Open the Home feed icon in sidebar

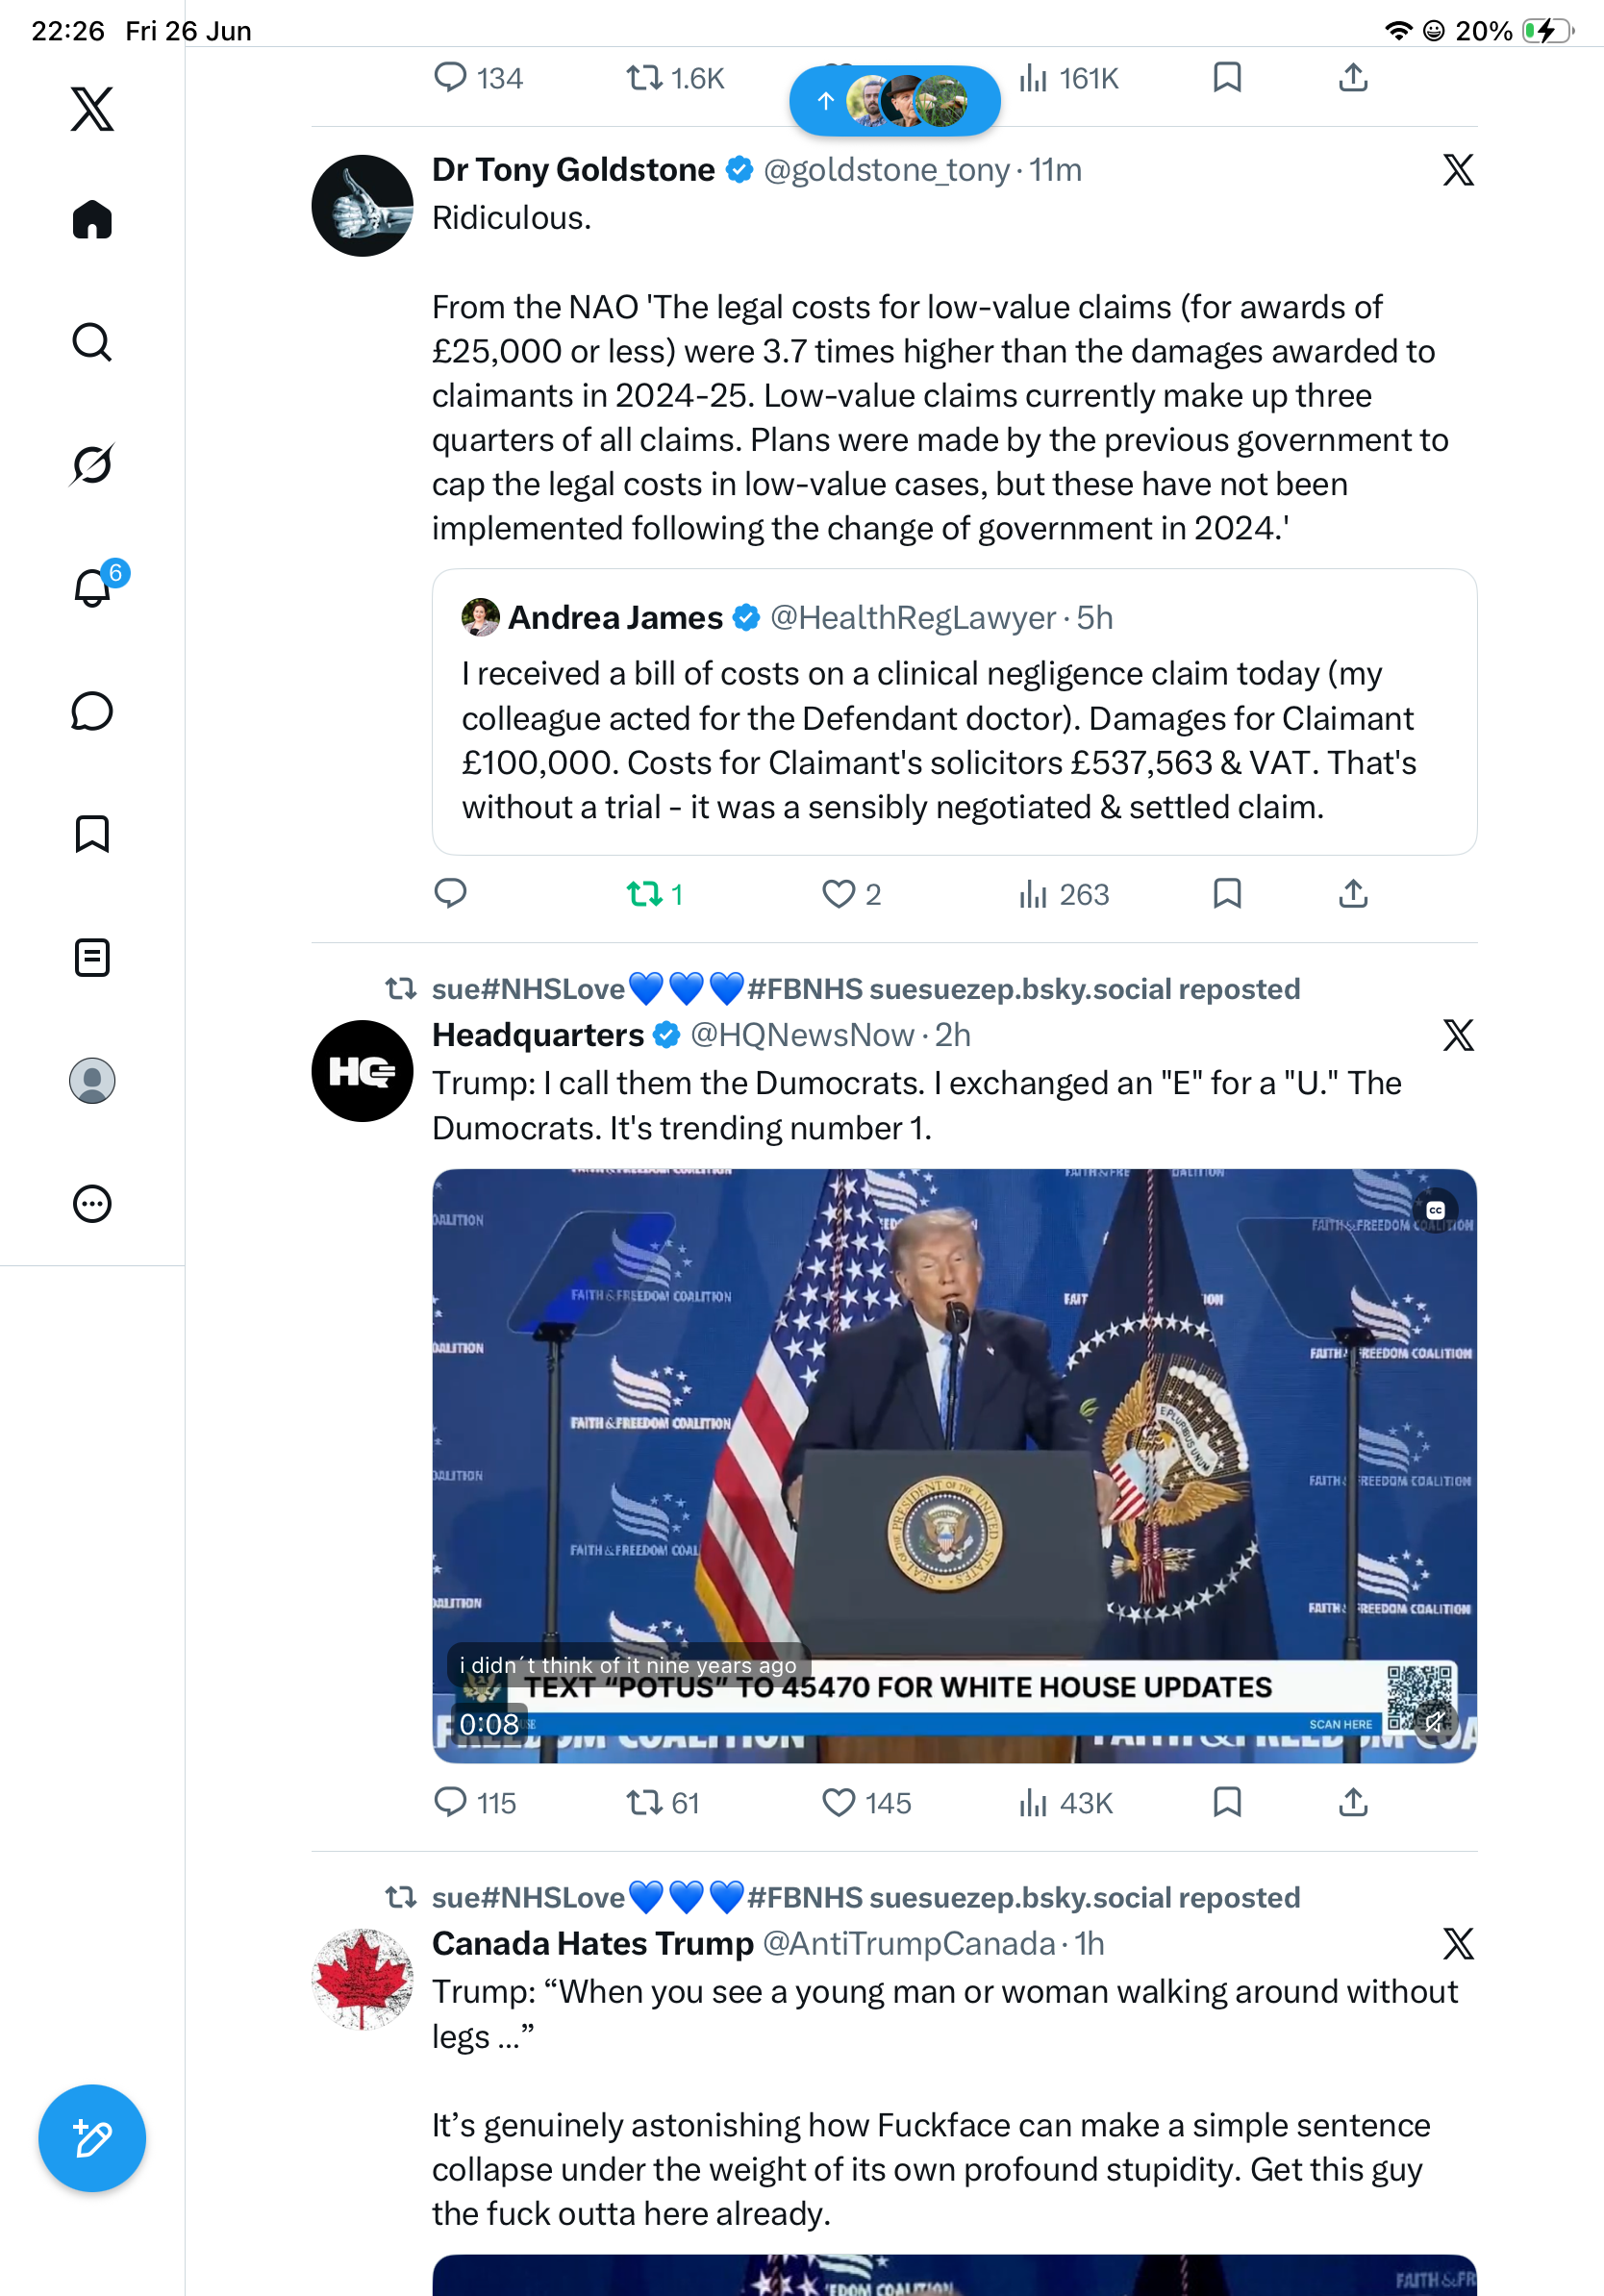click(92, 219)
